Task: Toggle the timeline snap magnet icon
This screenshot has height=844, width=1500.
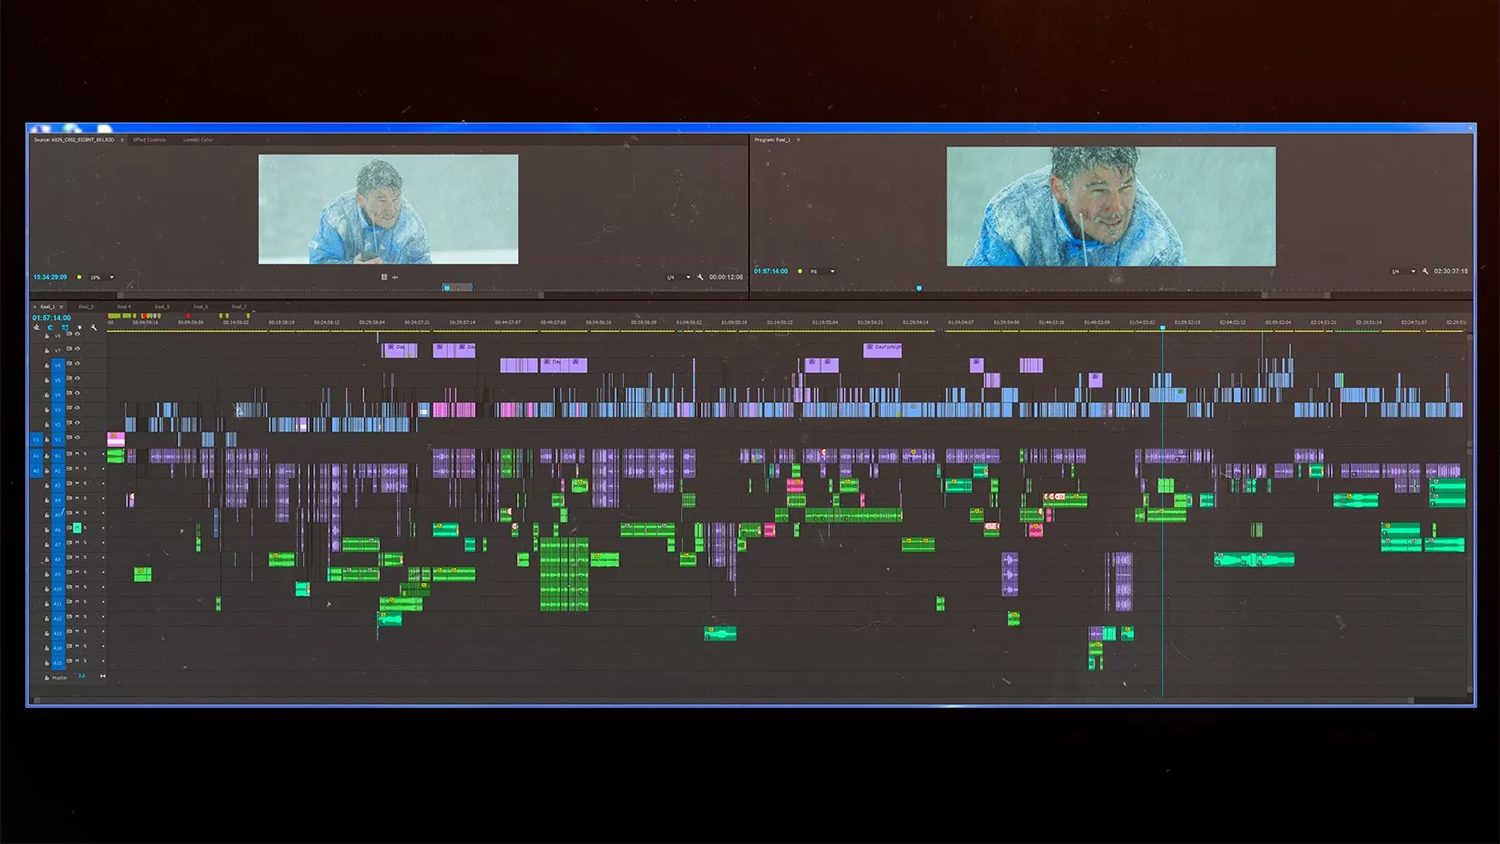Action: coord(50,327)
